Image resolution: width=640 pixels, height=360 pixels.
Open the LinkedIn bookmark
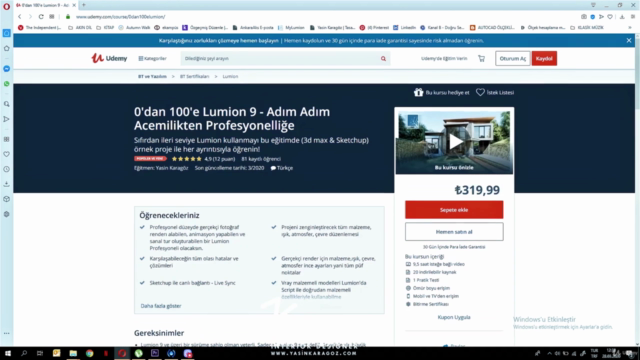tap(404, 28)
